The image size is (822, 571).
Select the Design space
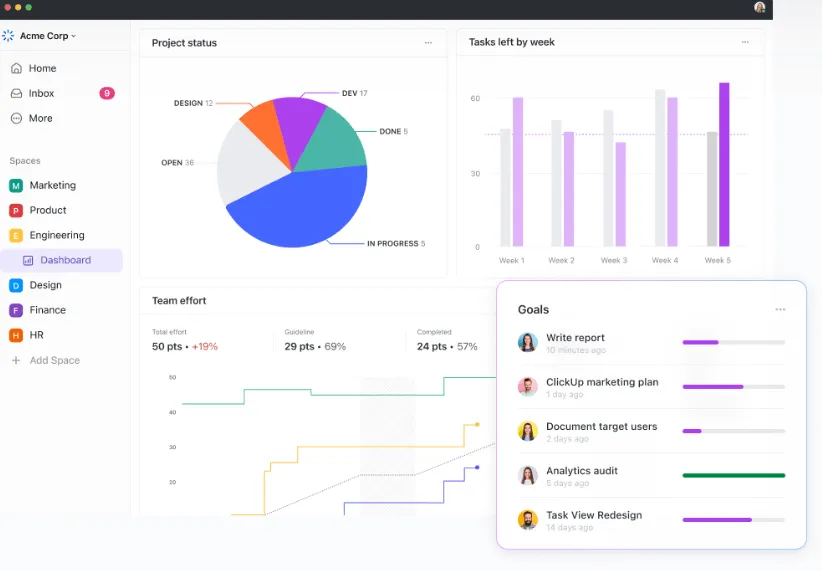coord(46,285)
